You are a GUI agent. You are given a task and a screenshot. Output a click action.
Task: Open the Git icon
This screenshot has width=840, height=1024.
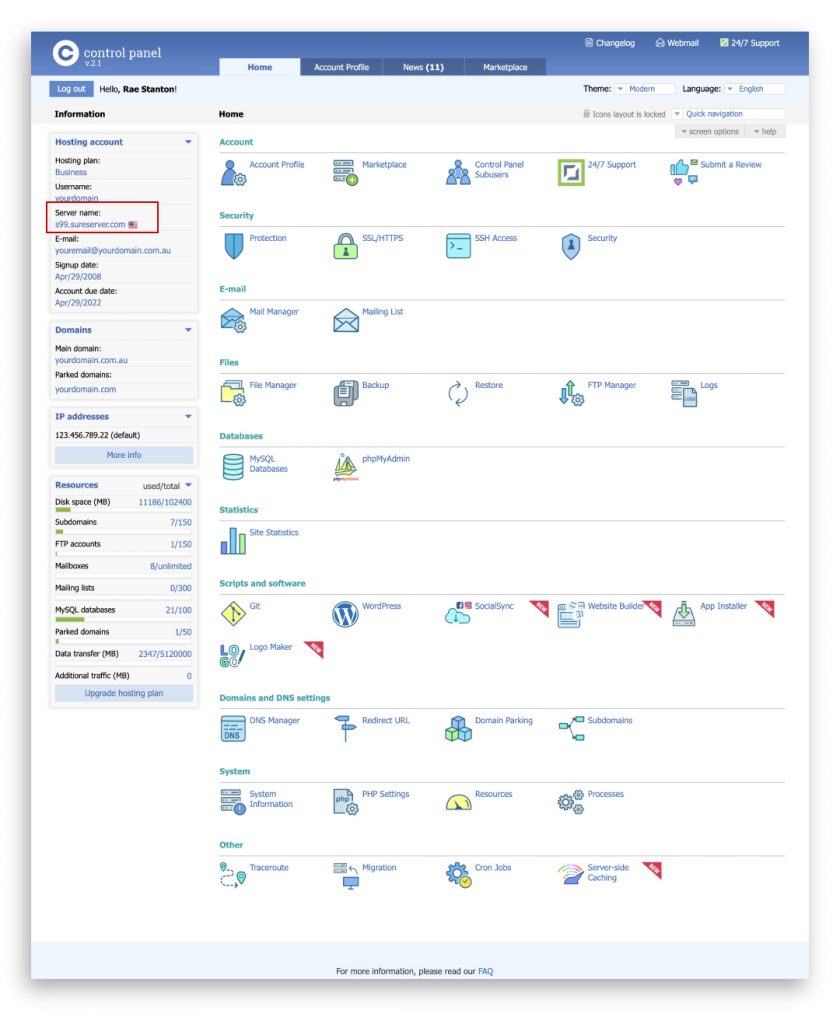pyautogui.click(x=233, y=614)
